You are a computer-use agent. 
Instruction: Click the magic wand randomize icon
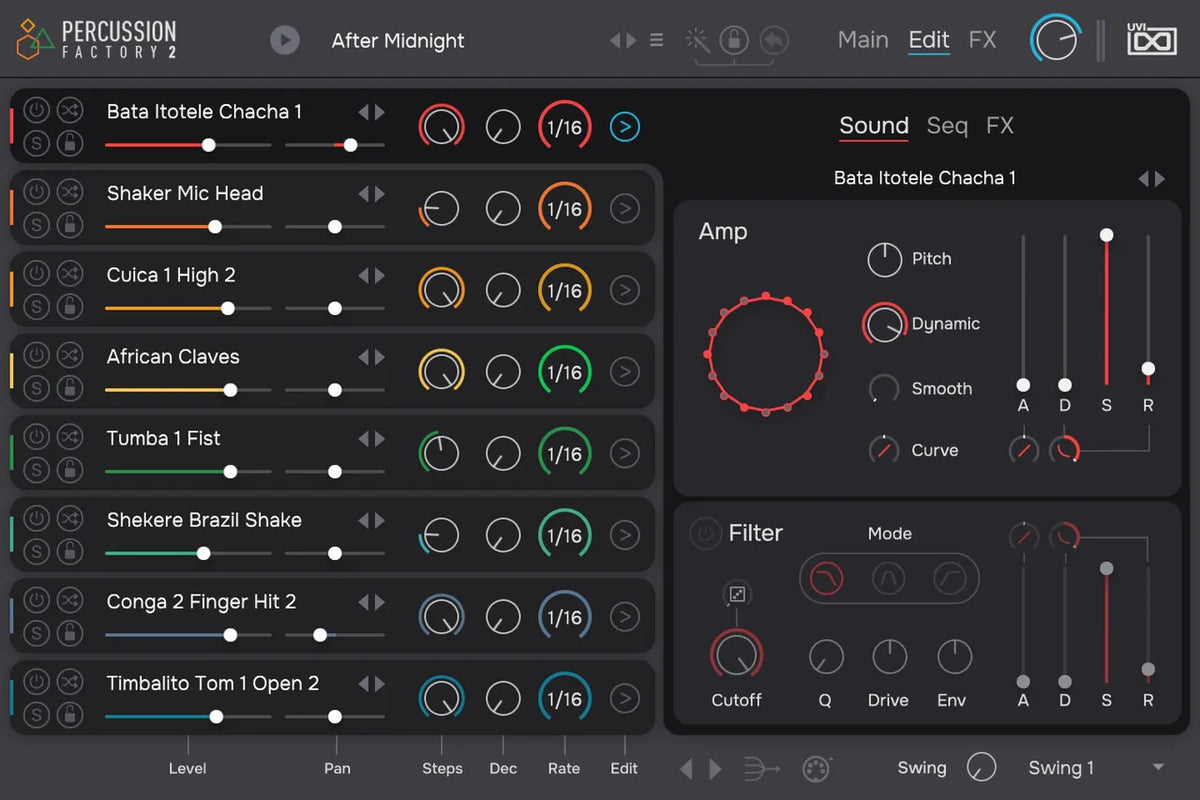pyautogui.click(x=697, y=40)
